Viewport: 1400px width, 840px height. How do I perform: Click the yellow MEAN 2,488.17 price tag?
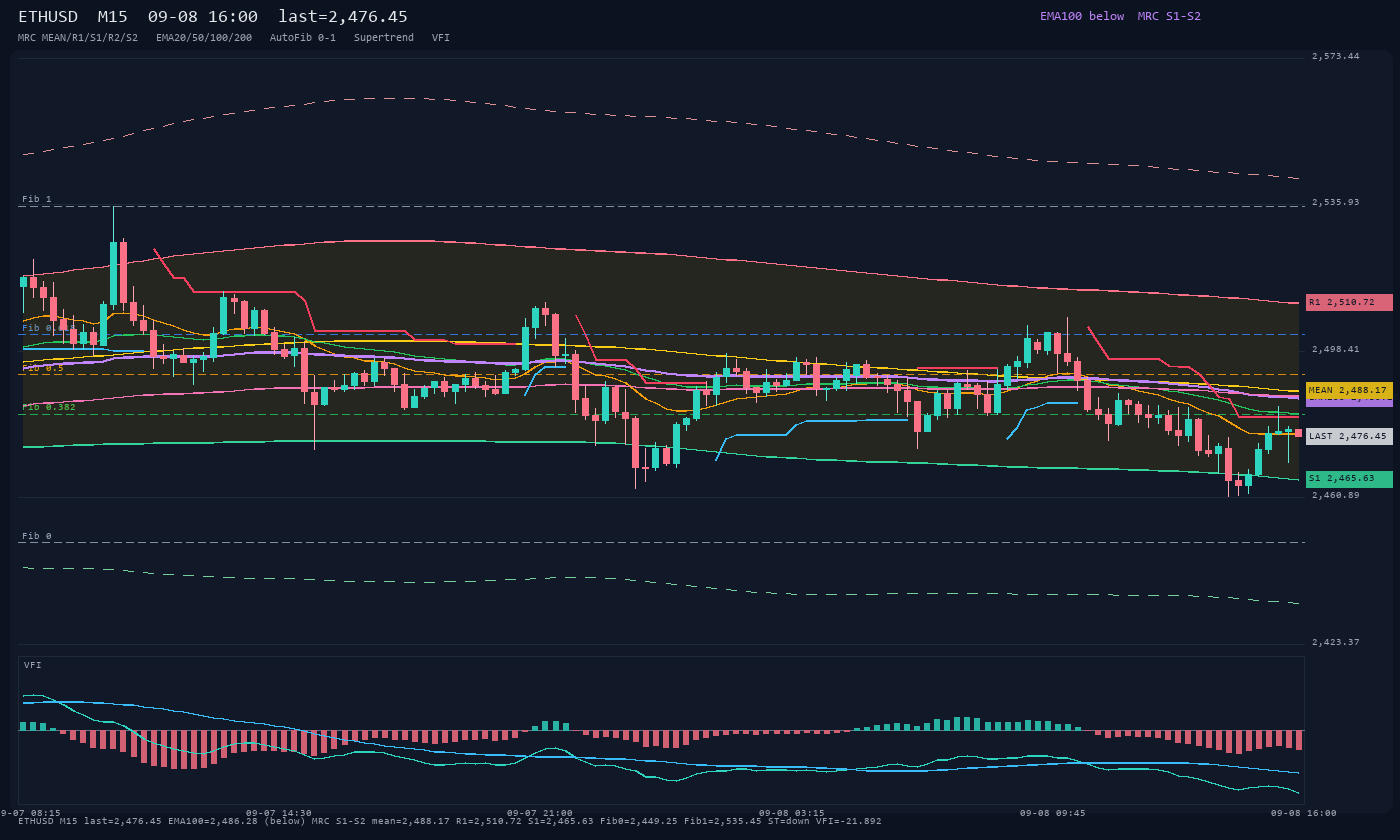(x=1349, y=390)
